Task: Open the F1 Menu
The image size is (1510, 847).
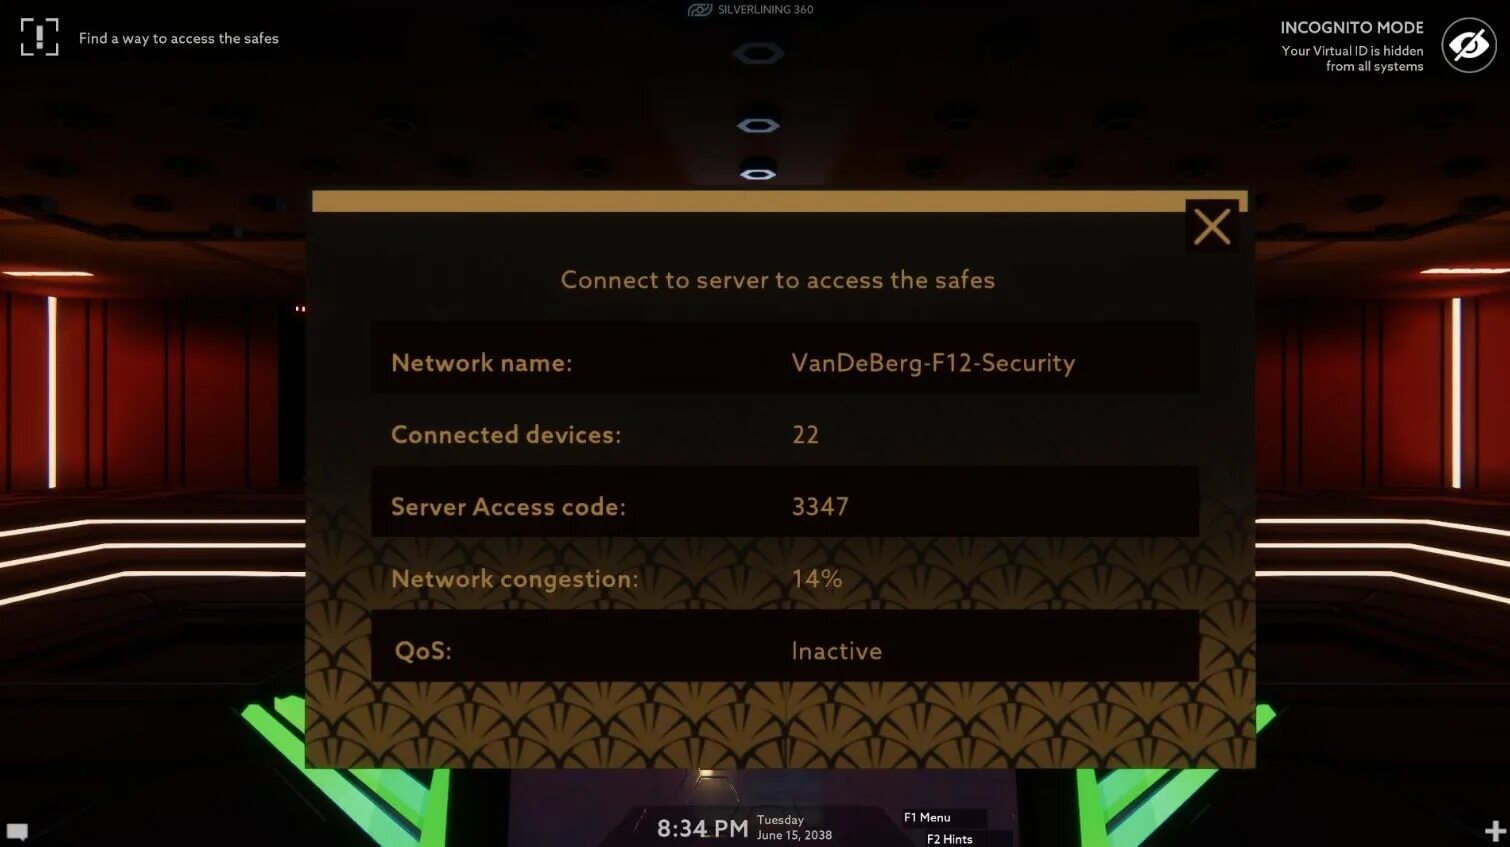Action: click(x=927, y=818)
